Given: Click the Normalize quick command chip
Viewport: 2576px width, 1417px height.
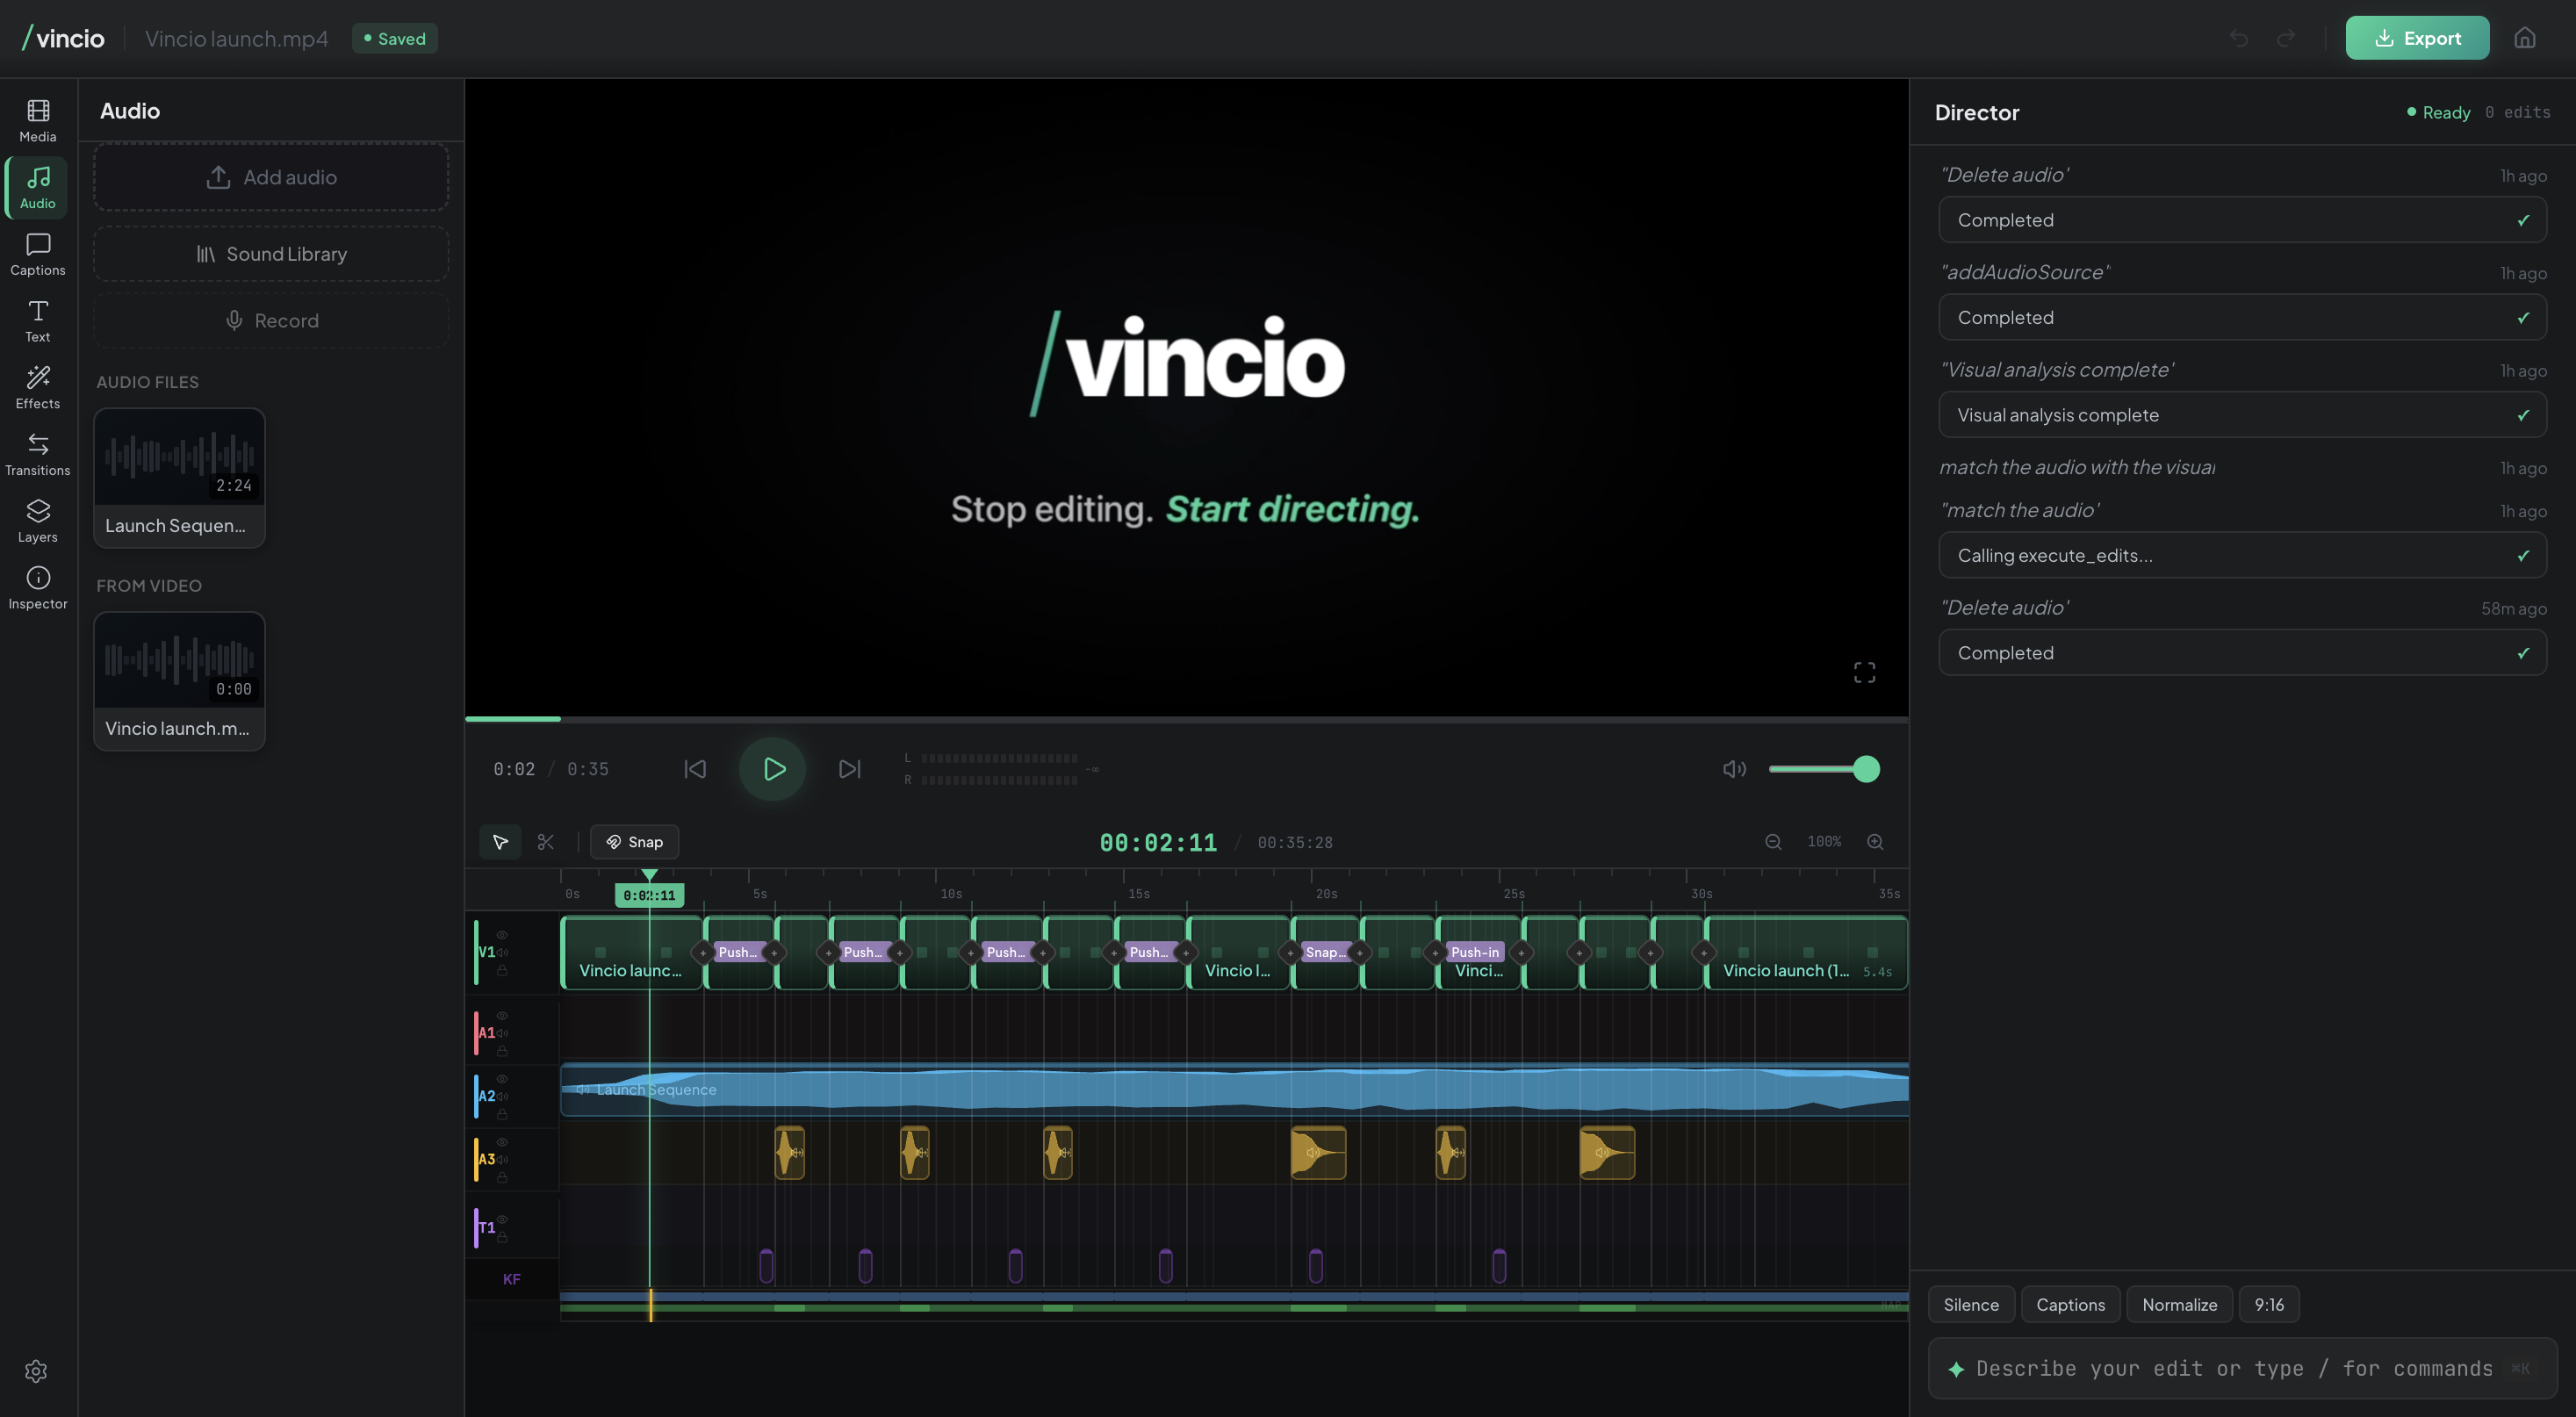Looking at the screenshot, I should click(2179, 1305).
